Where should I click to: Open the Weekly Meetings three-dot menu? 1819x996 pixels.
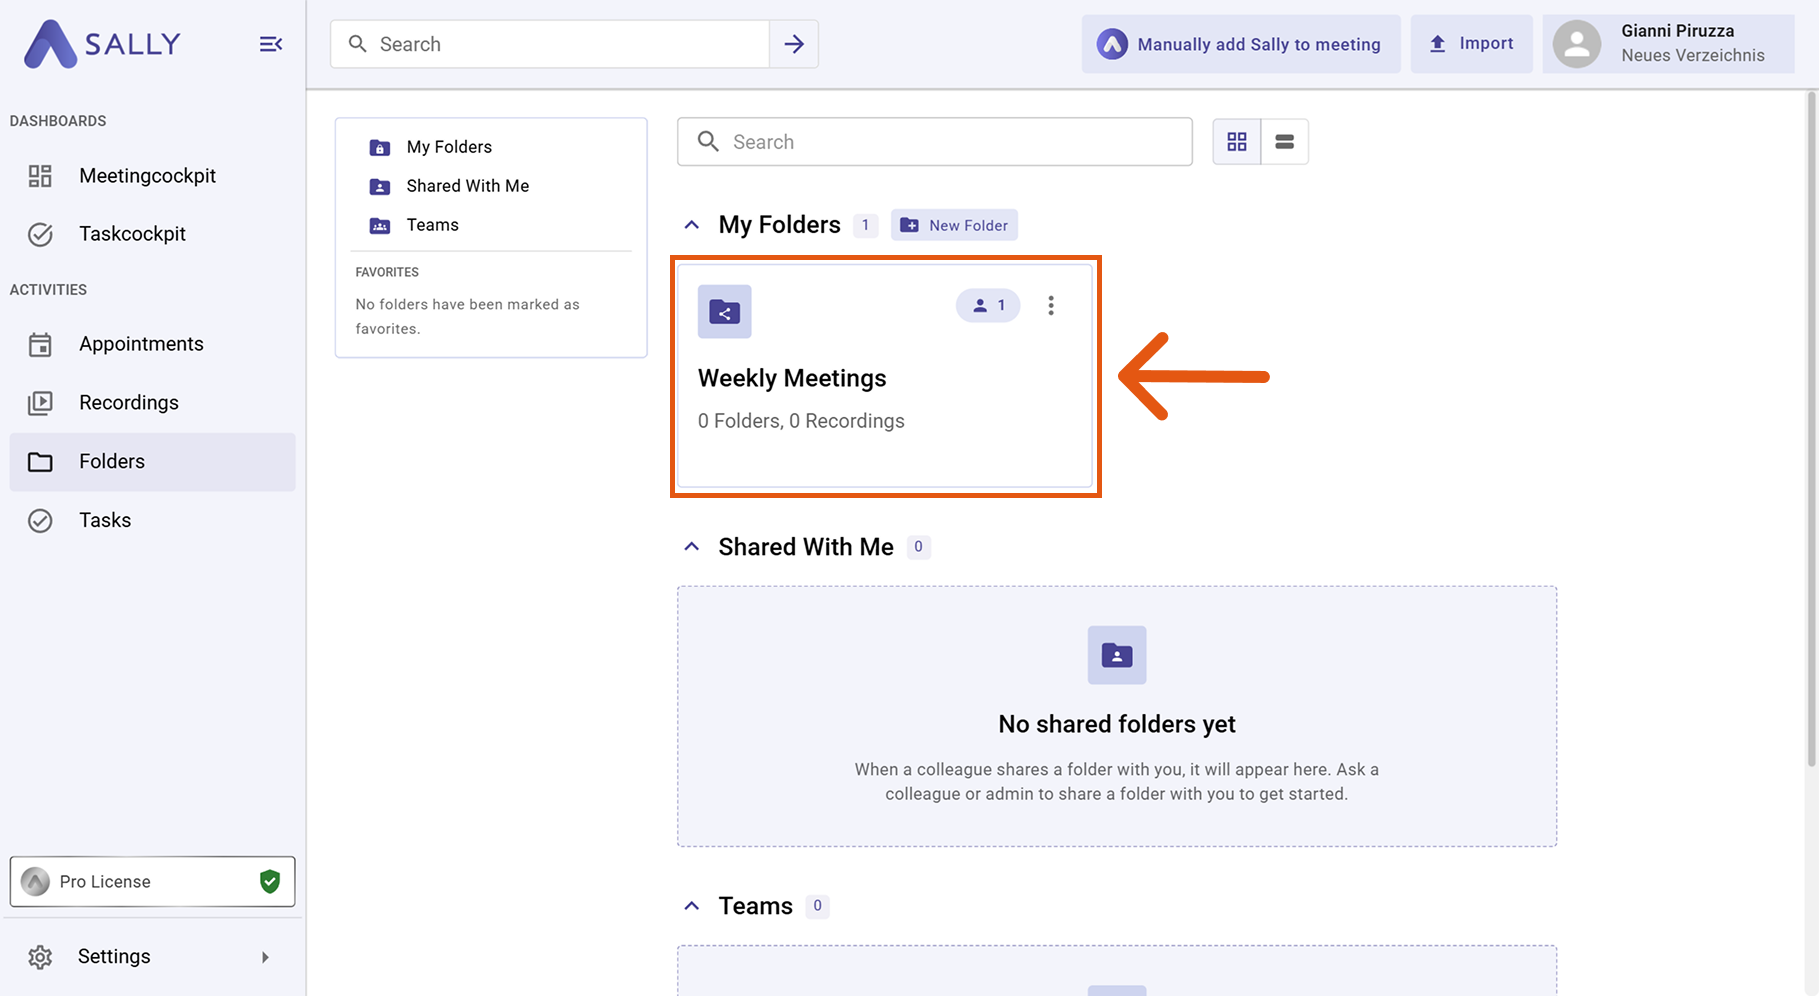point(1050,306)
